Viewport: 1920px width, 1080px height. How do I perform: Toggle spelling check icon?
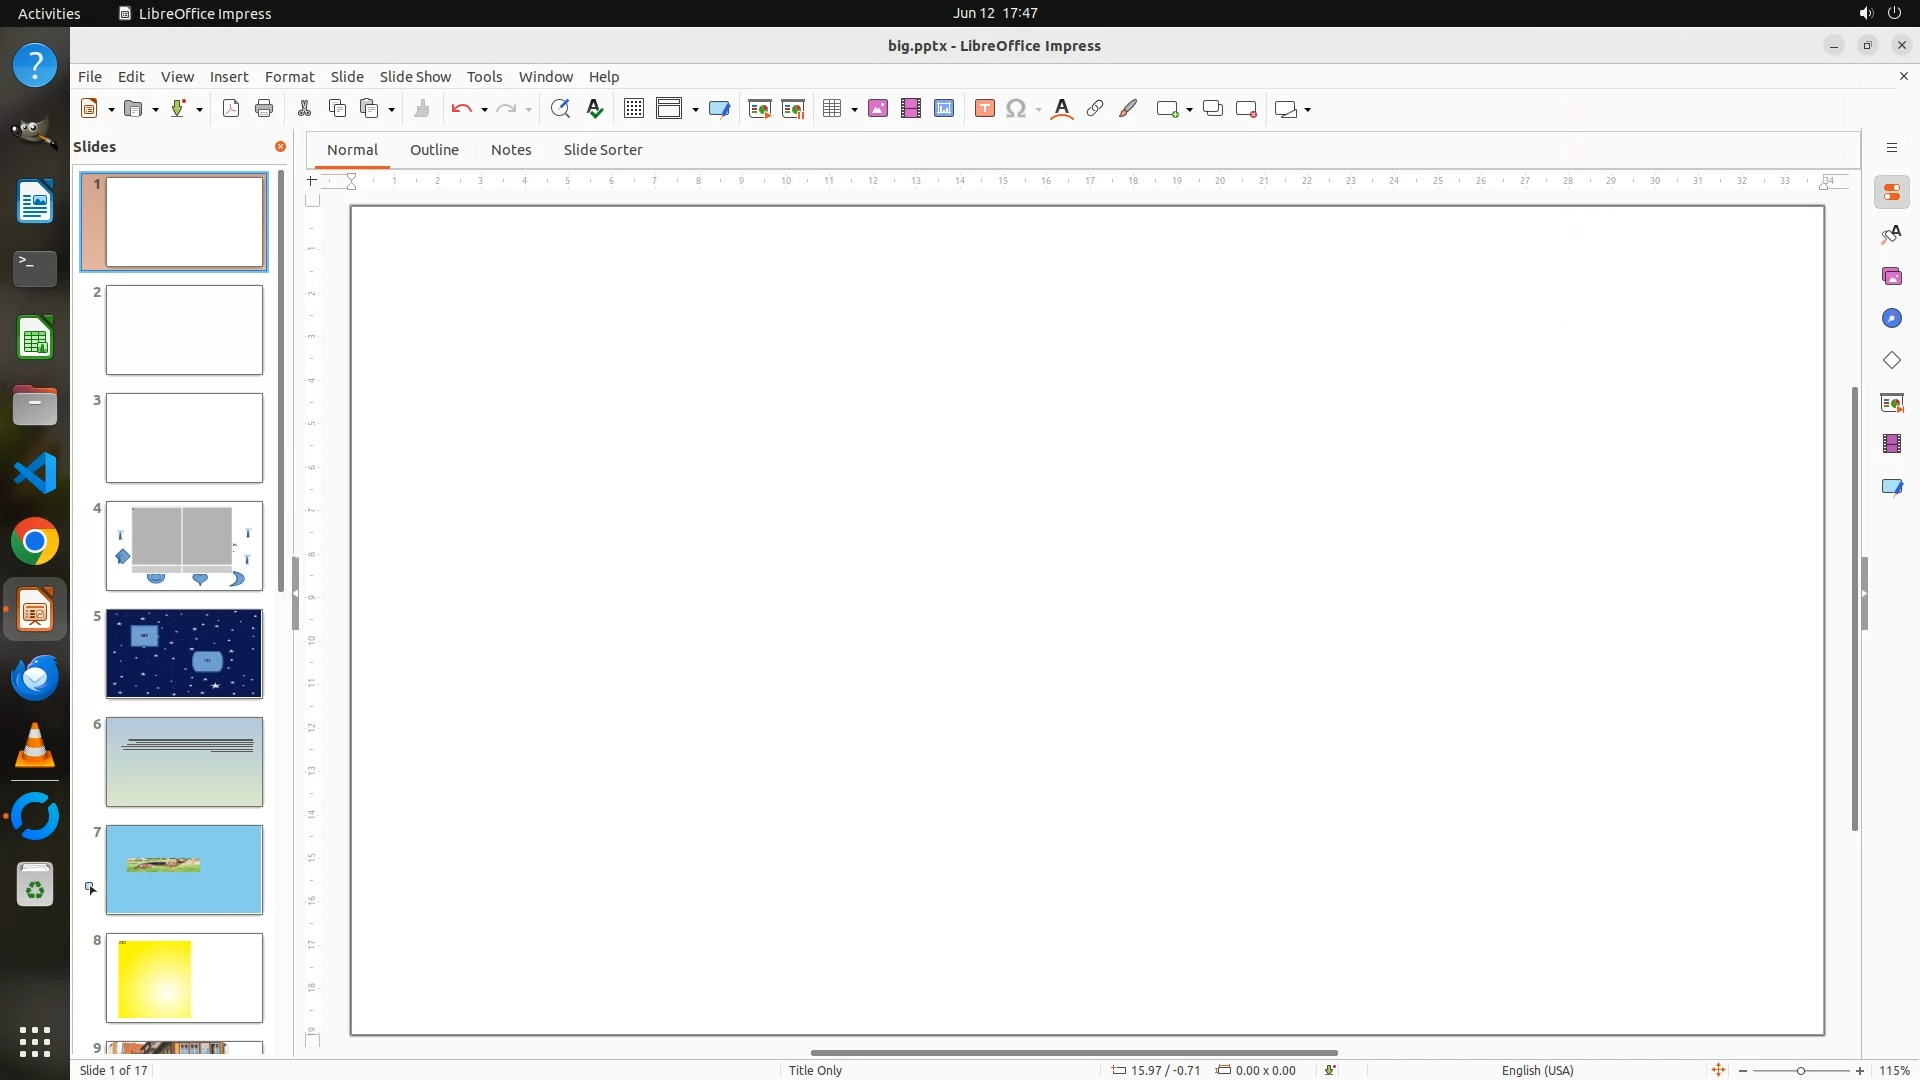pos(595,109)
